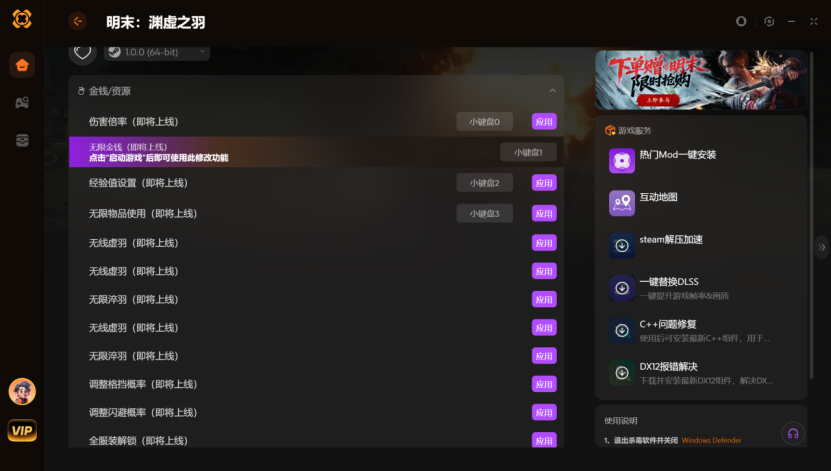Open the 明末 promotional banner
This screenshot has width=831, height=471.
click(x=701, y=80)
